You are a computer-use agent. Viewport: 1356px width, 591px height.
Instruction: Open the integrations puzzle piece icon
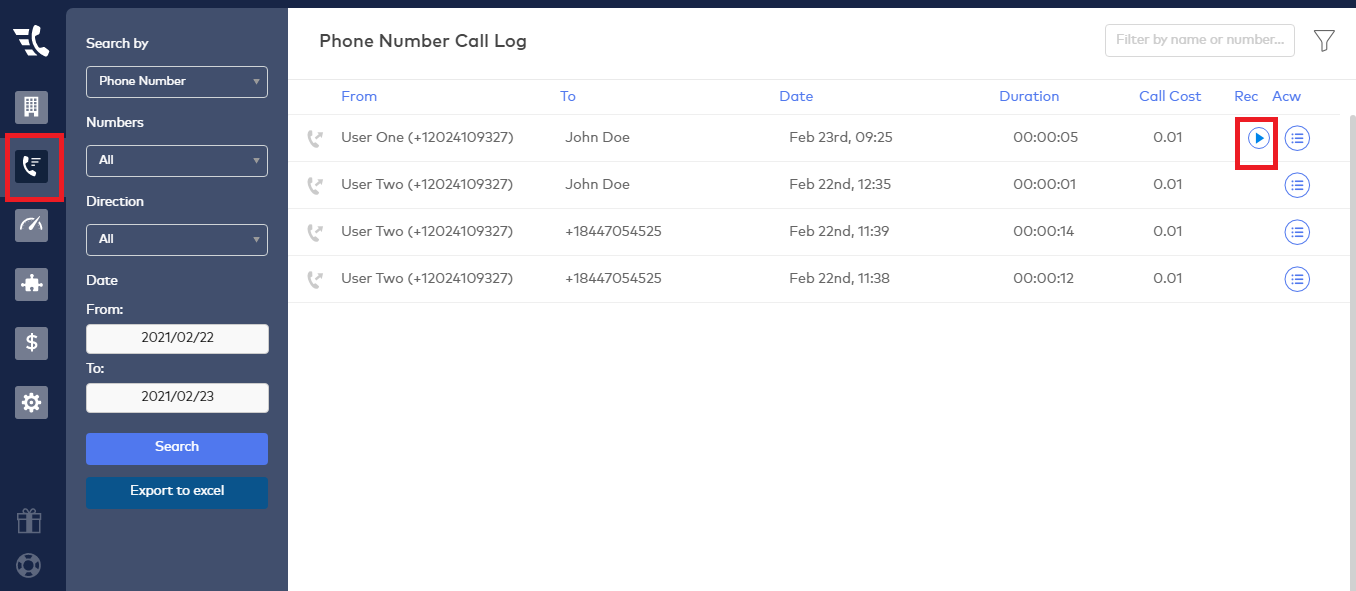(x=31, y=284)
